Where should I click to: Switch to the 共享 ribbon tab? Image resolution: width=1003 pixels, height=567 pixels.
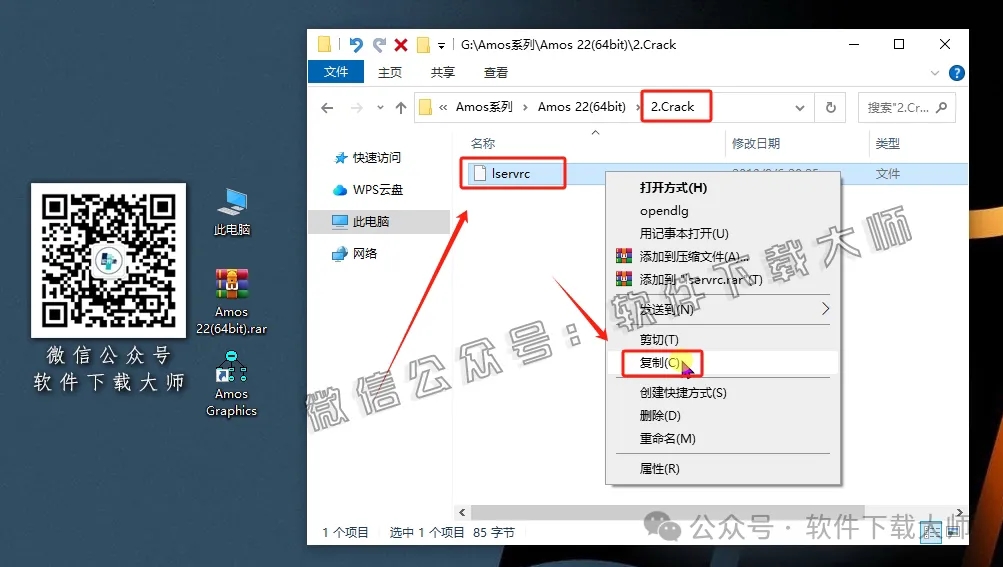point(443,72)
